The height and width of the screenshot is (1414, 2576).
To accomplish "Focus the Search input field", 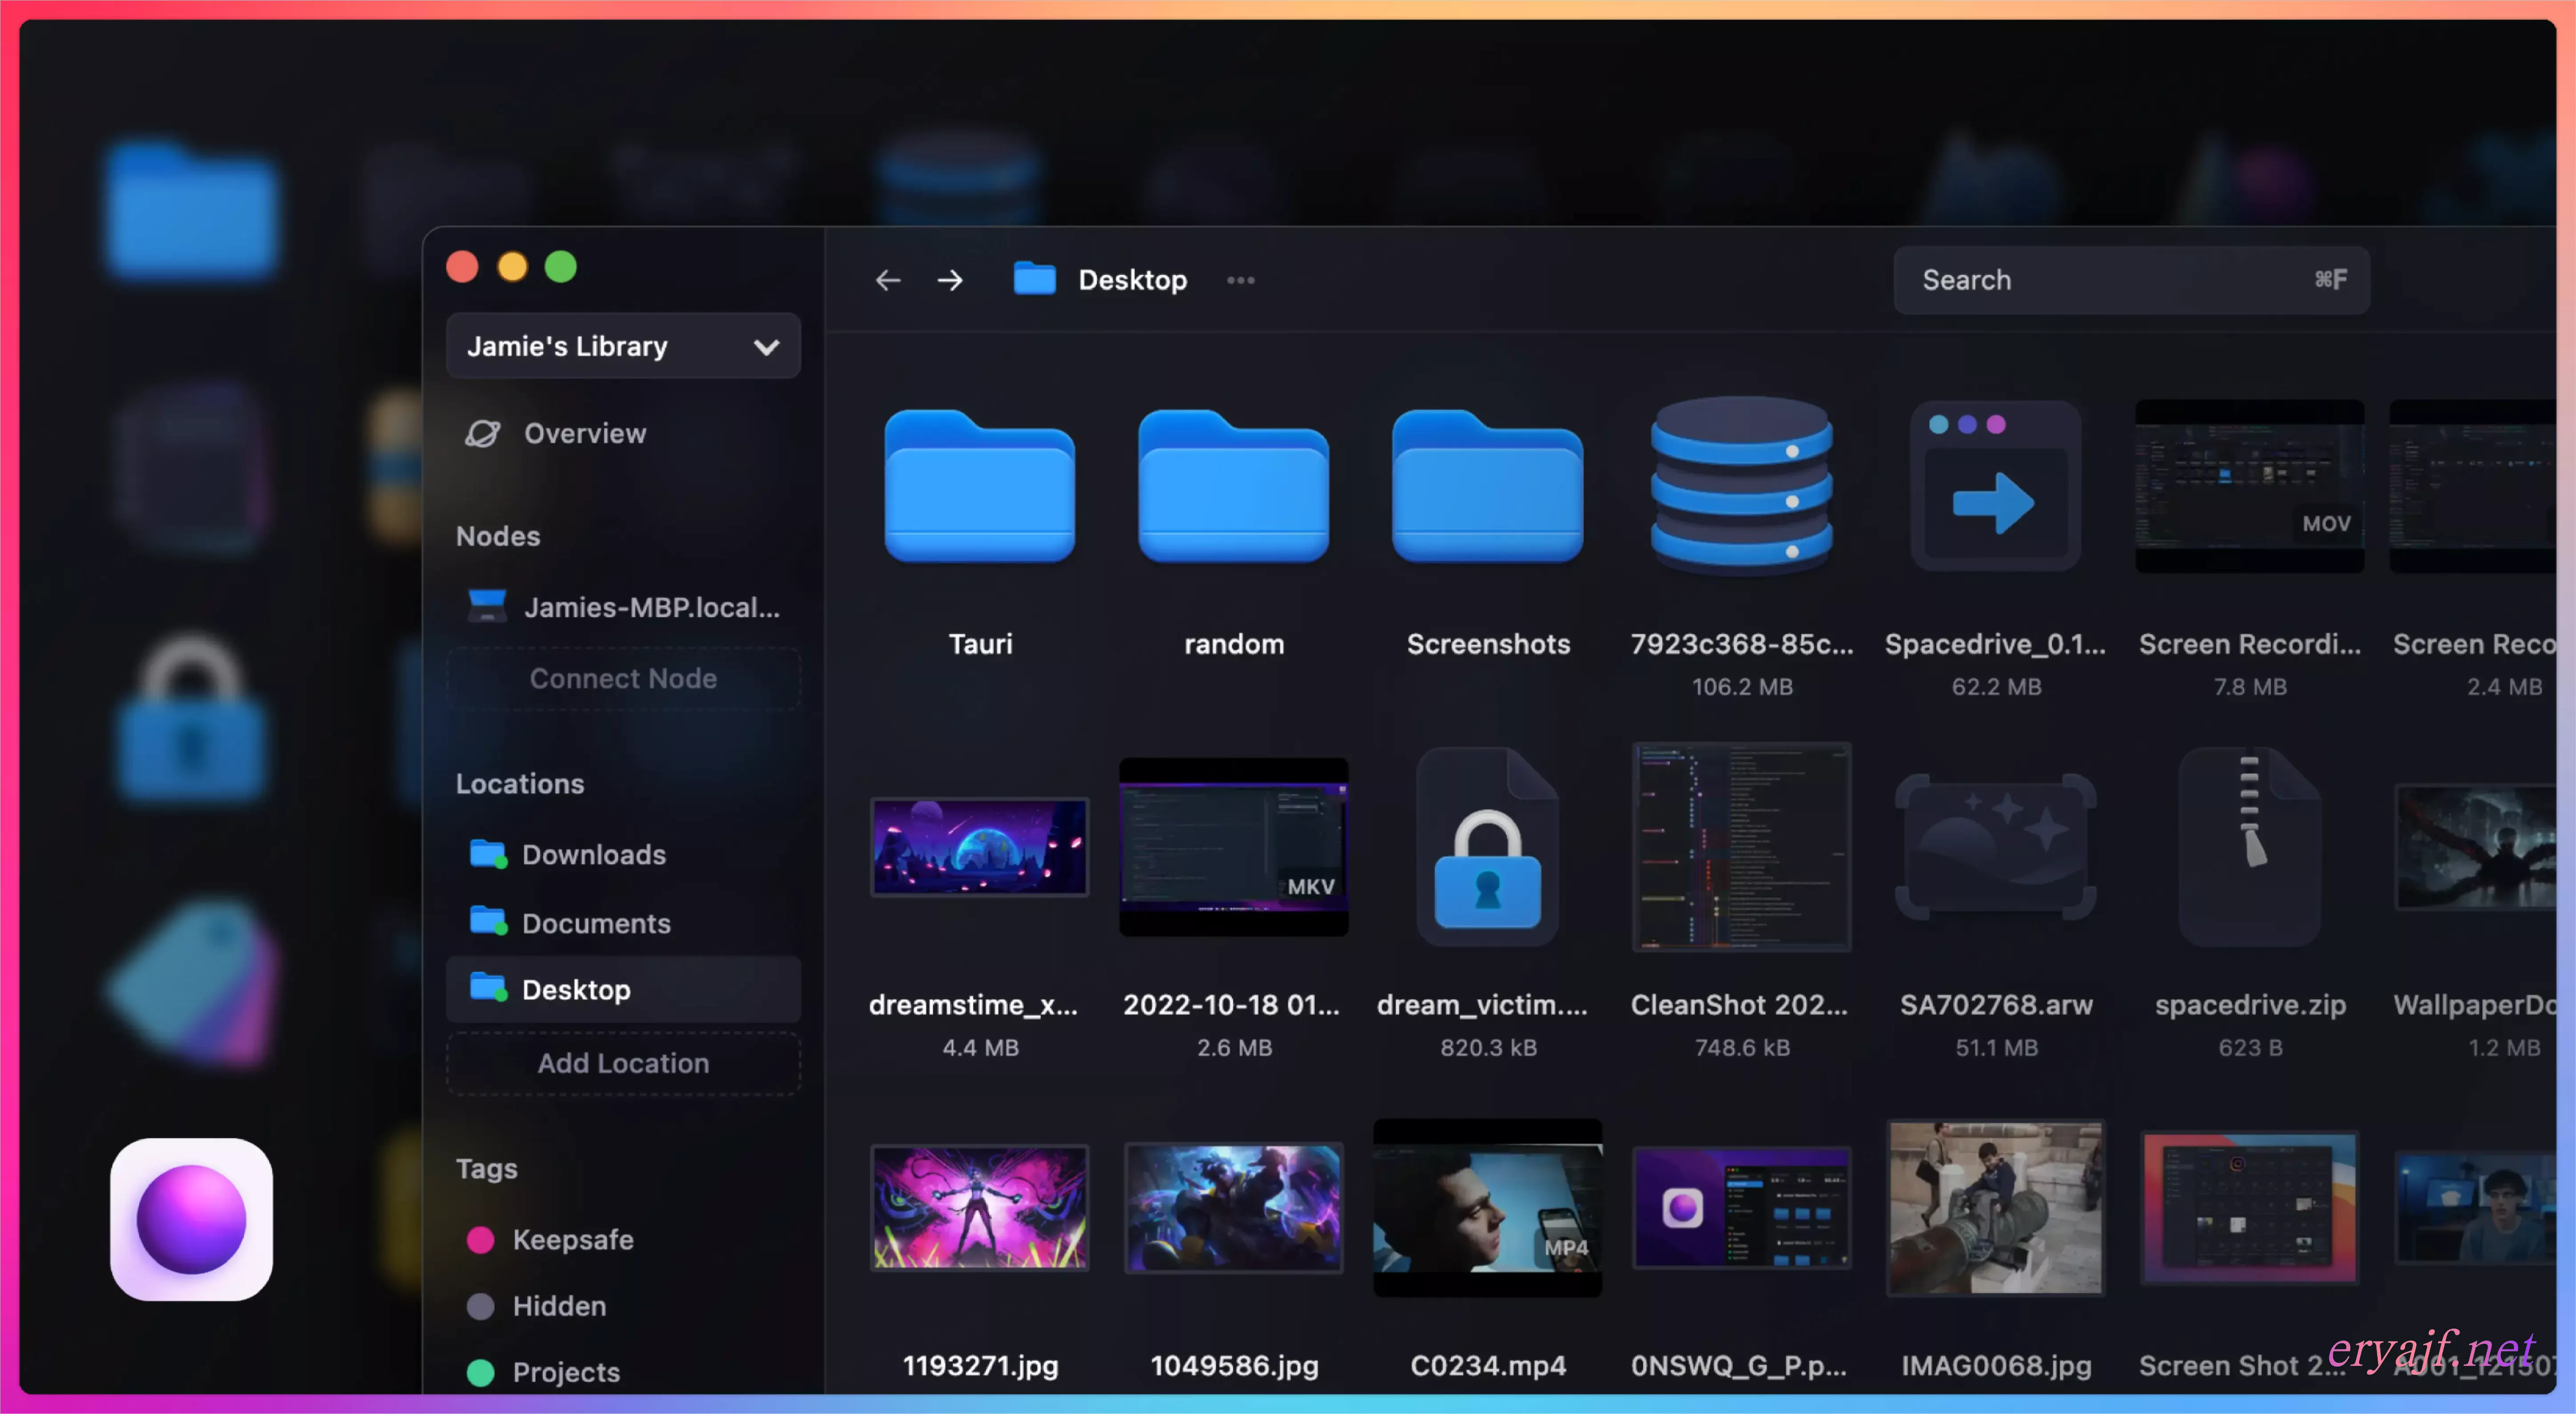I will tap(2110, 280).
